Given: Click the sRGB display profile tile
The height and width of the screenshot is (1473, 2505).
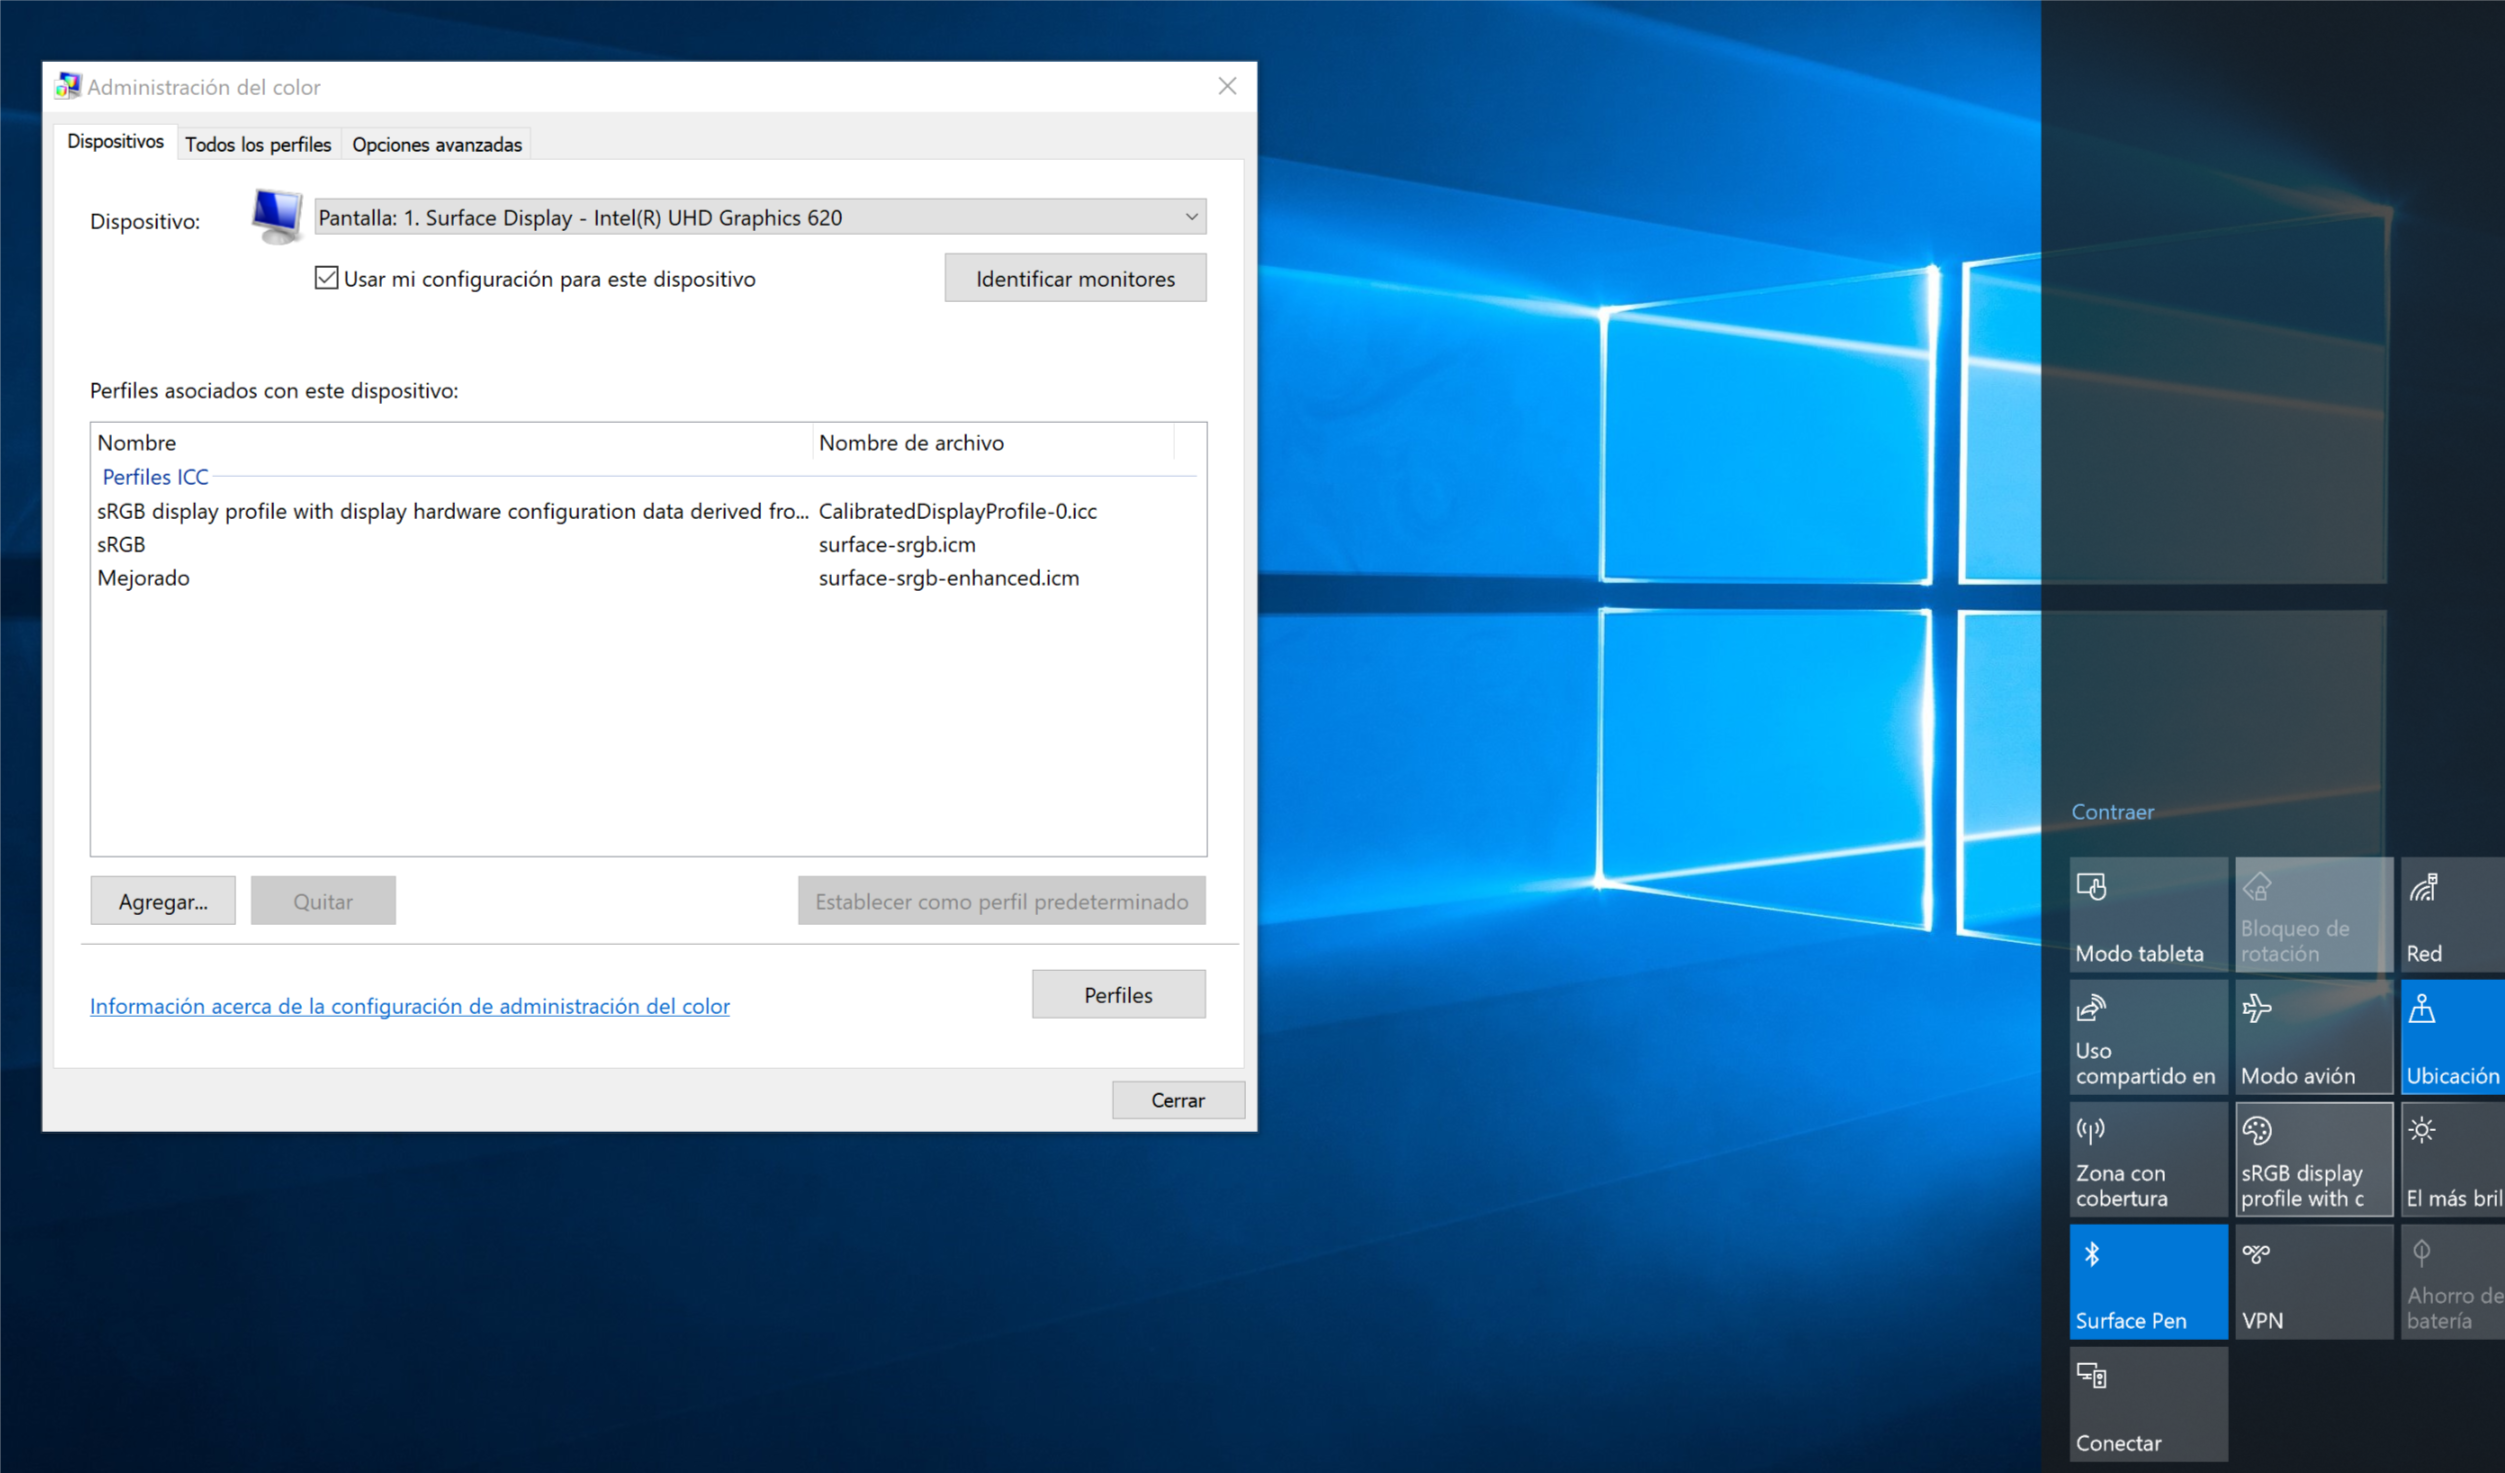Looking at the screenshot, I should 2314,1159.
